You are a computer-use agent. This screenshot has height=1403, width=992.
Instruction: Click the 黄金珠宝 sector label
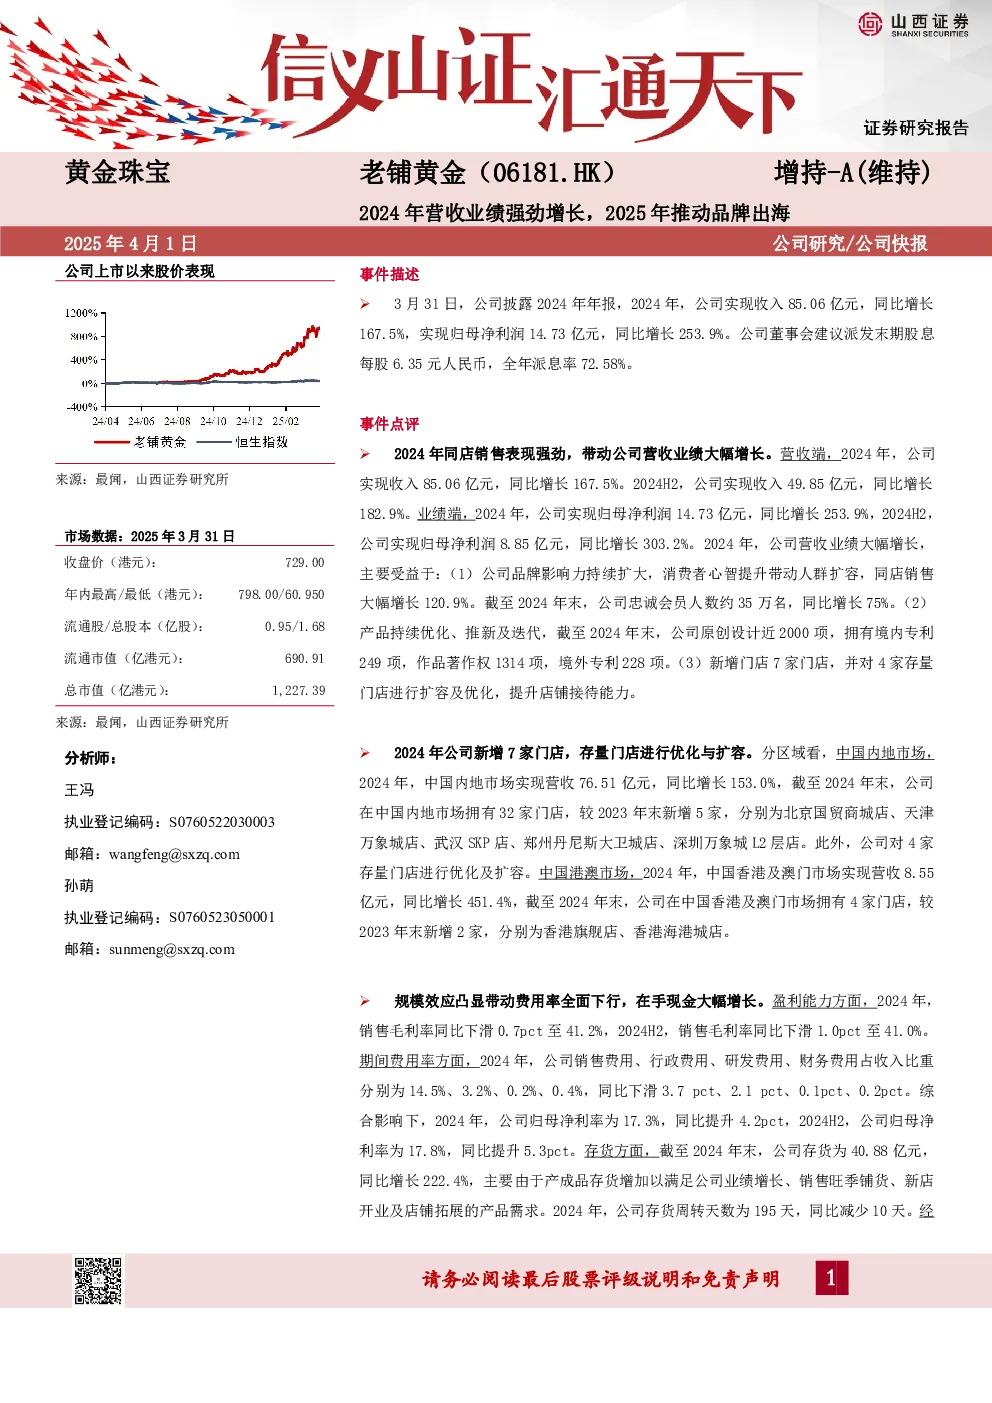coord(117,172)
